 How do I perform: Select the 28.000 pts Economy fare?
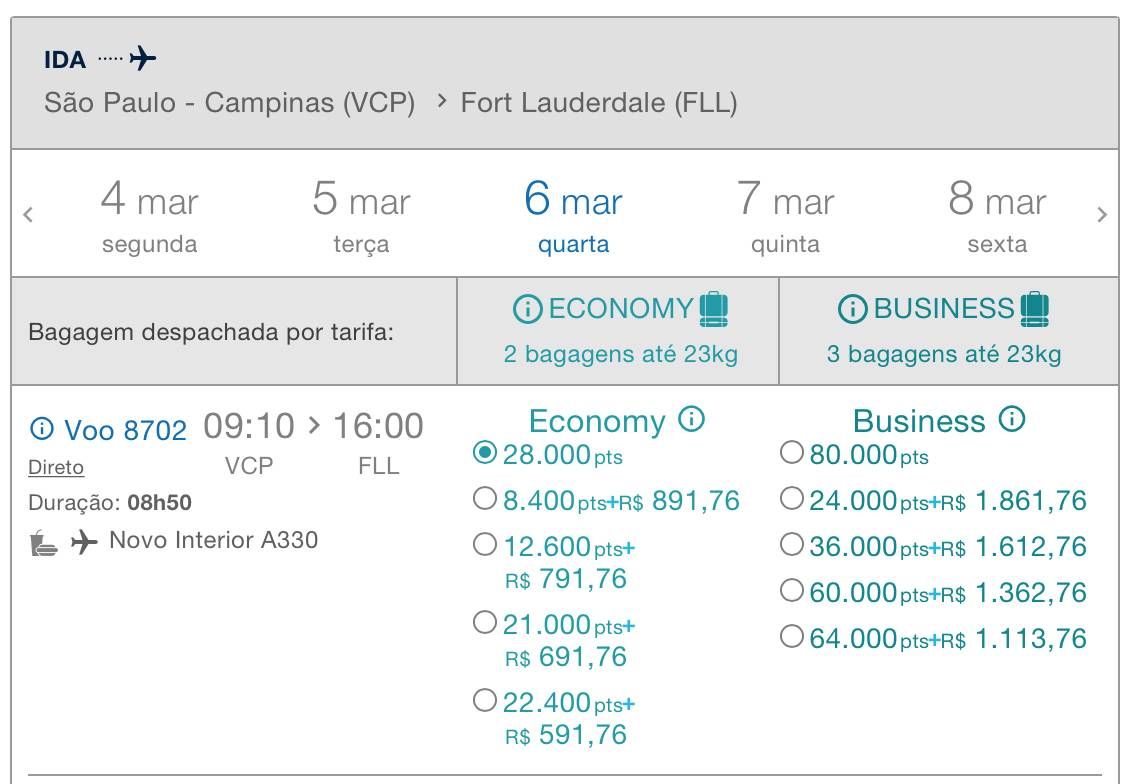(484, 453)
